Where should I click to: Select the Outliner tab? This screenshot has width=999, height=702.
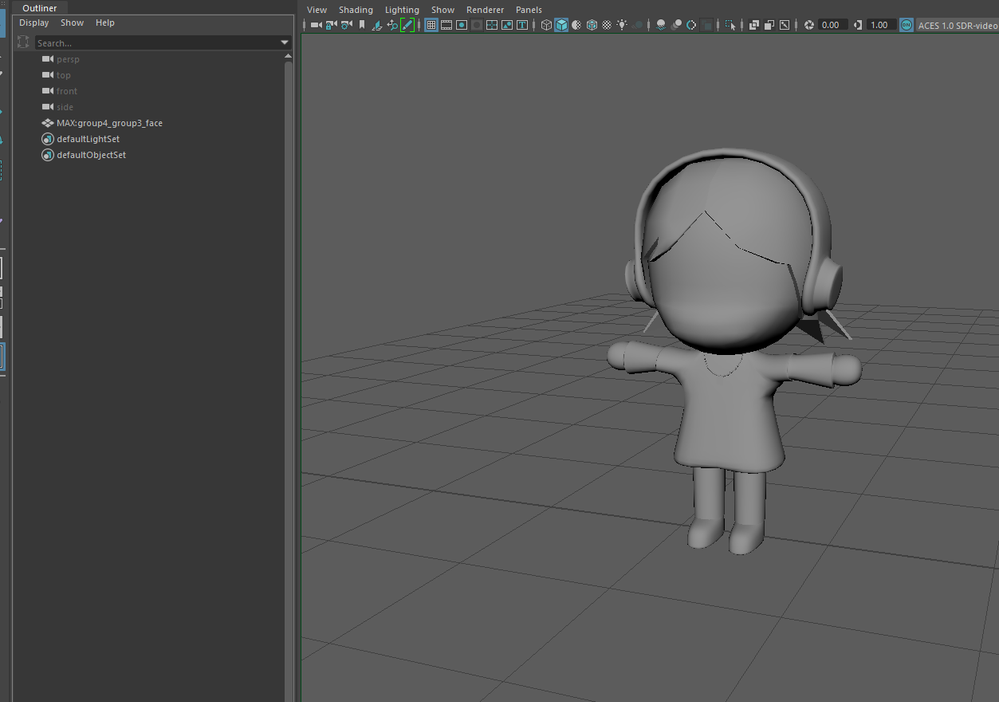[40, 8]
